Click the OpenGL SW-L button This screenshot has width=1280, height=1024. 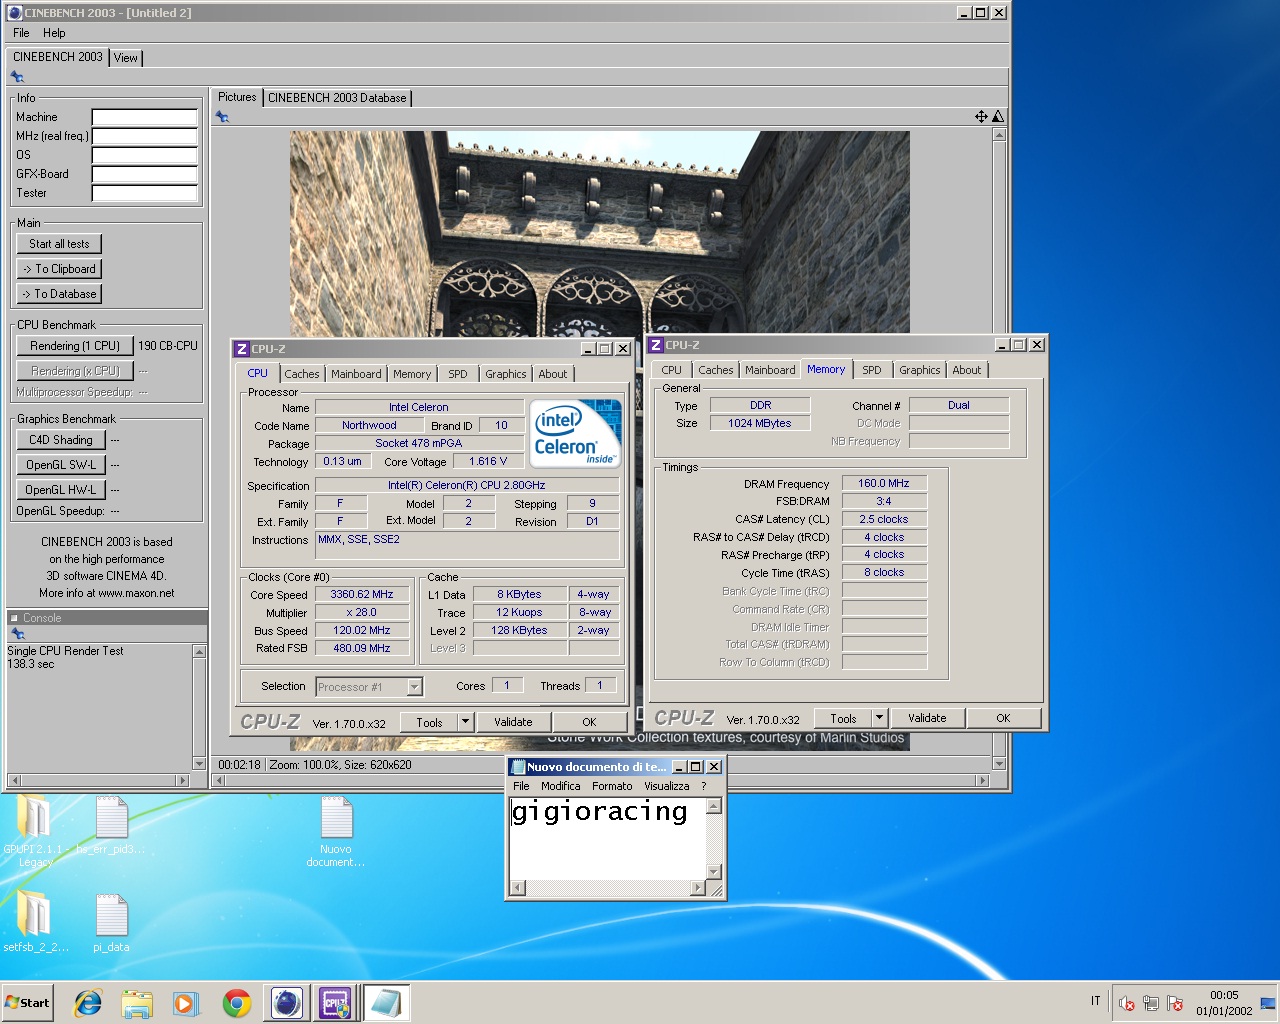61,465
